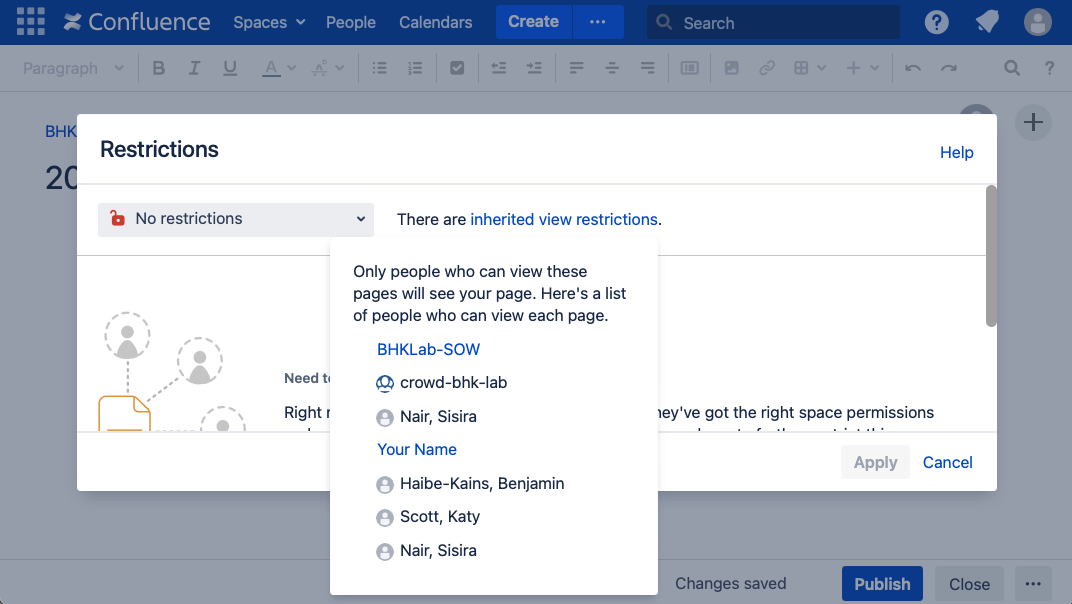Toggle bold formatting
The width and height of the screenshot is (1072, 604).
pyautogui.click(x=159, y=68)
